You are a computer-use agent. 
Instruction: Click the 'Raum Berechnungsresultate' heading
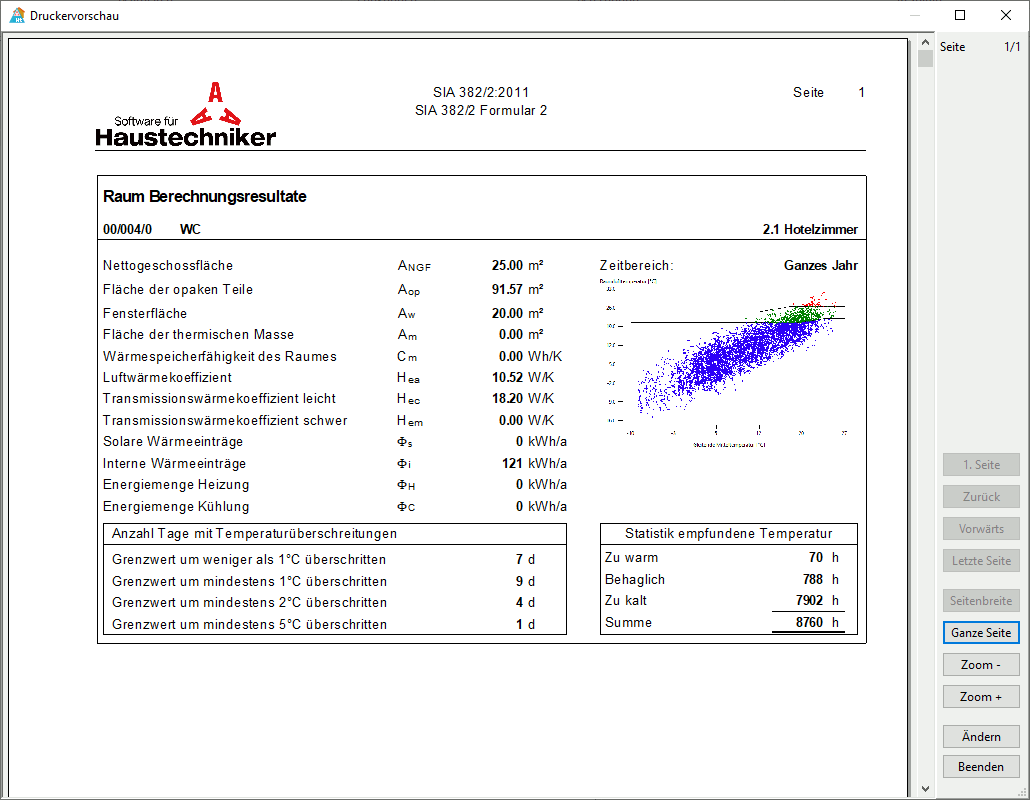pyautogui.click(x=204, y=196)
